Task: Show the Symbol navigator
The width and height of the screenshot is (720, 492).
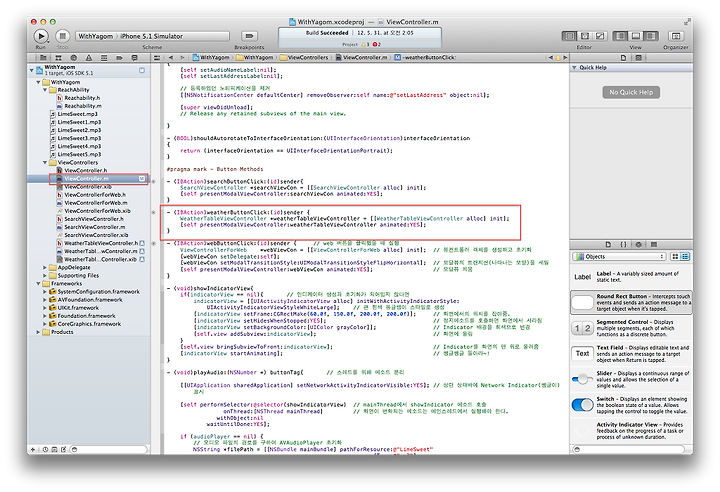Action: (58, 58)
